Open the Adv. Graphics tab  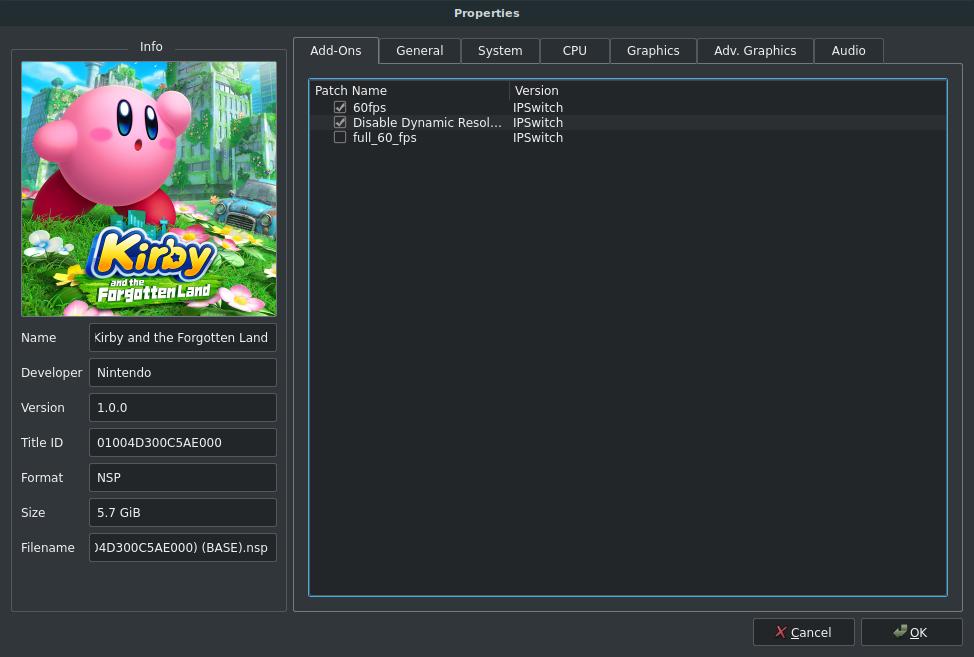click(755, 51)
